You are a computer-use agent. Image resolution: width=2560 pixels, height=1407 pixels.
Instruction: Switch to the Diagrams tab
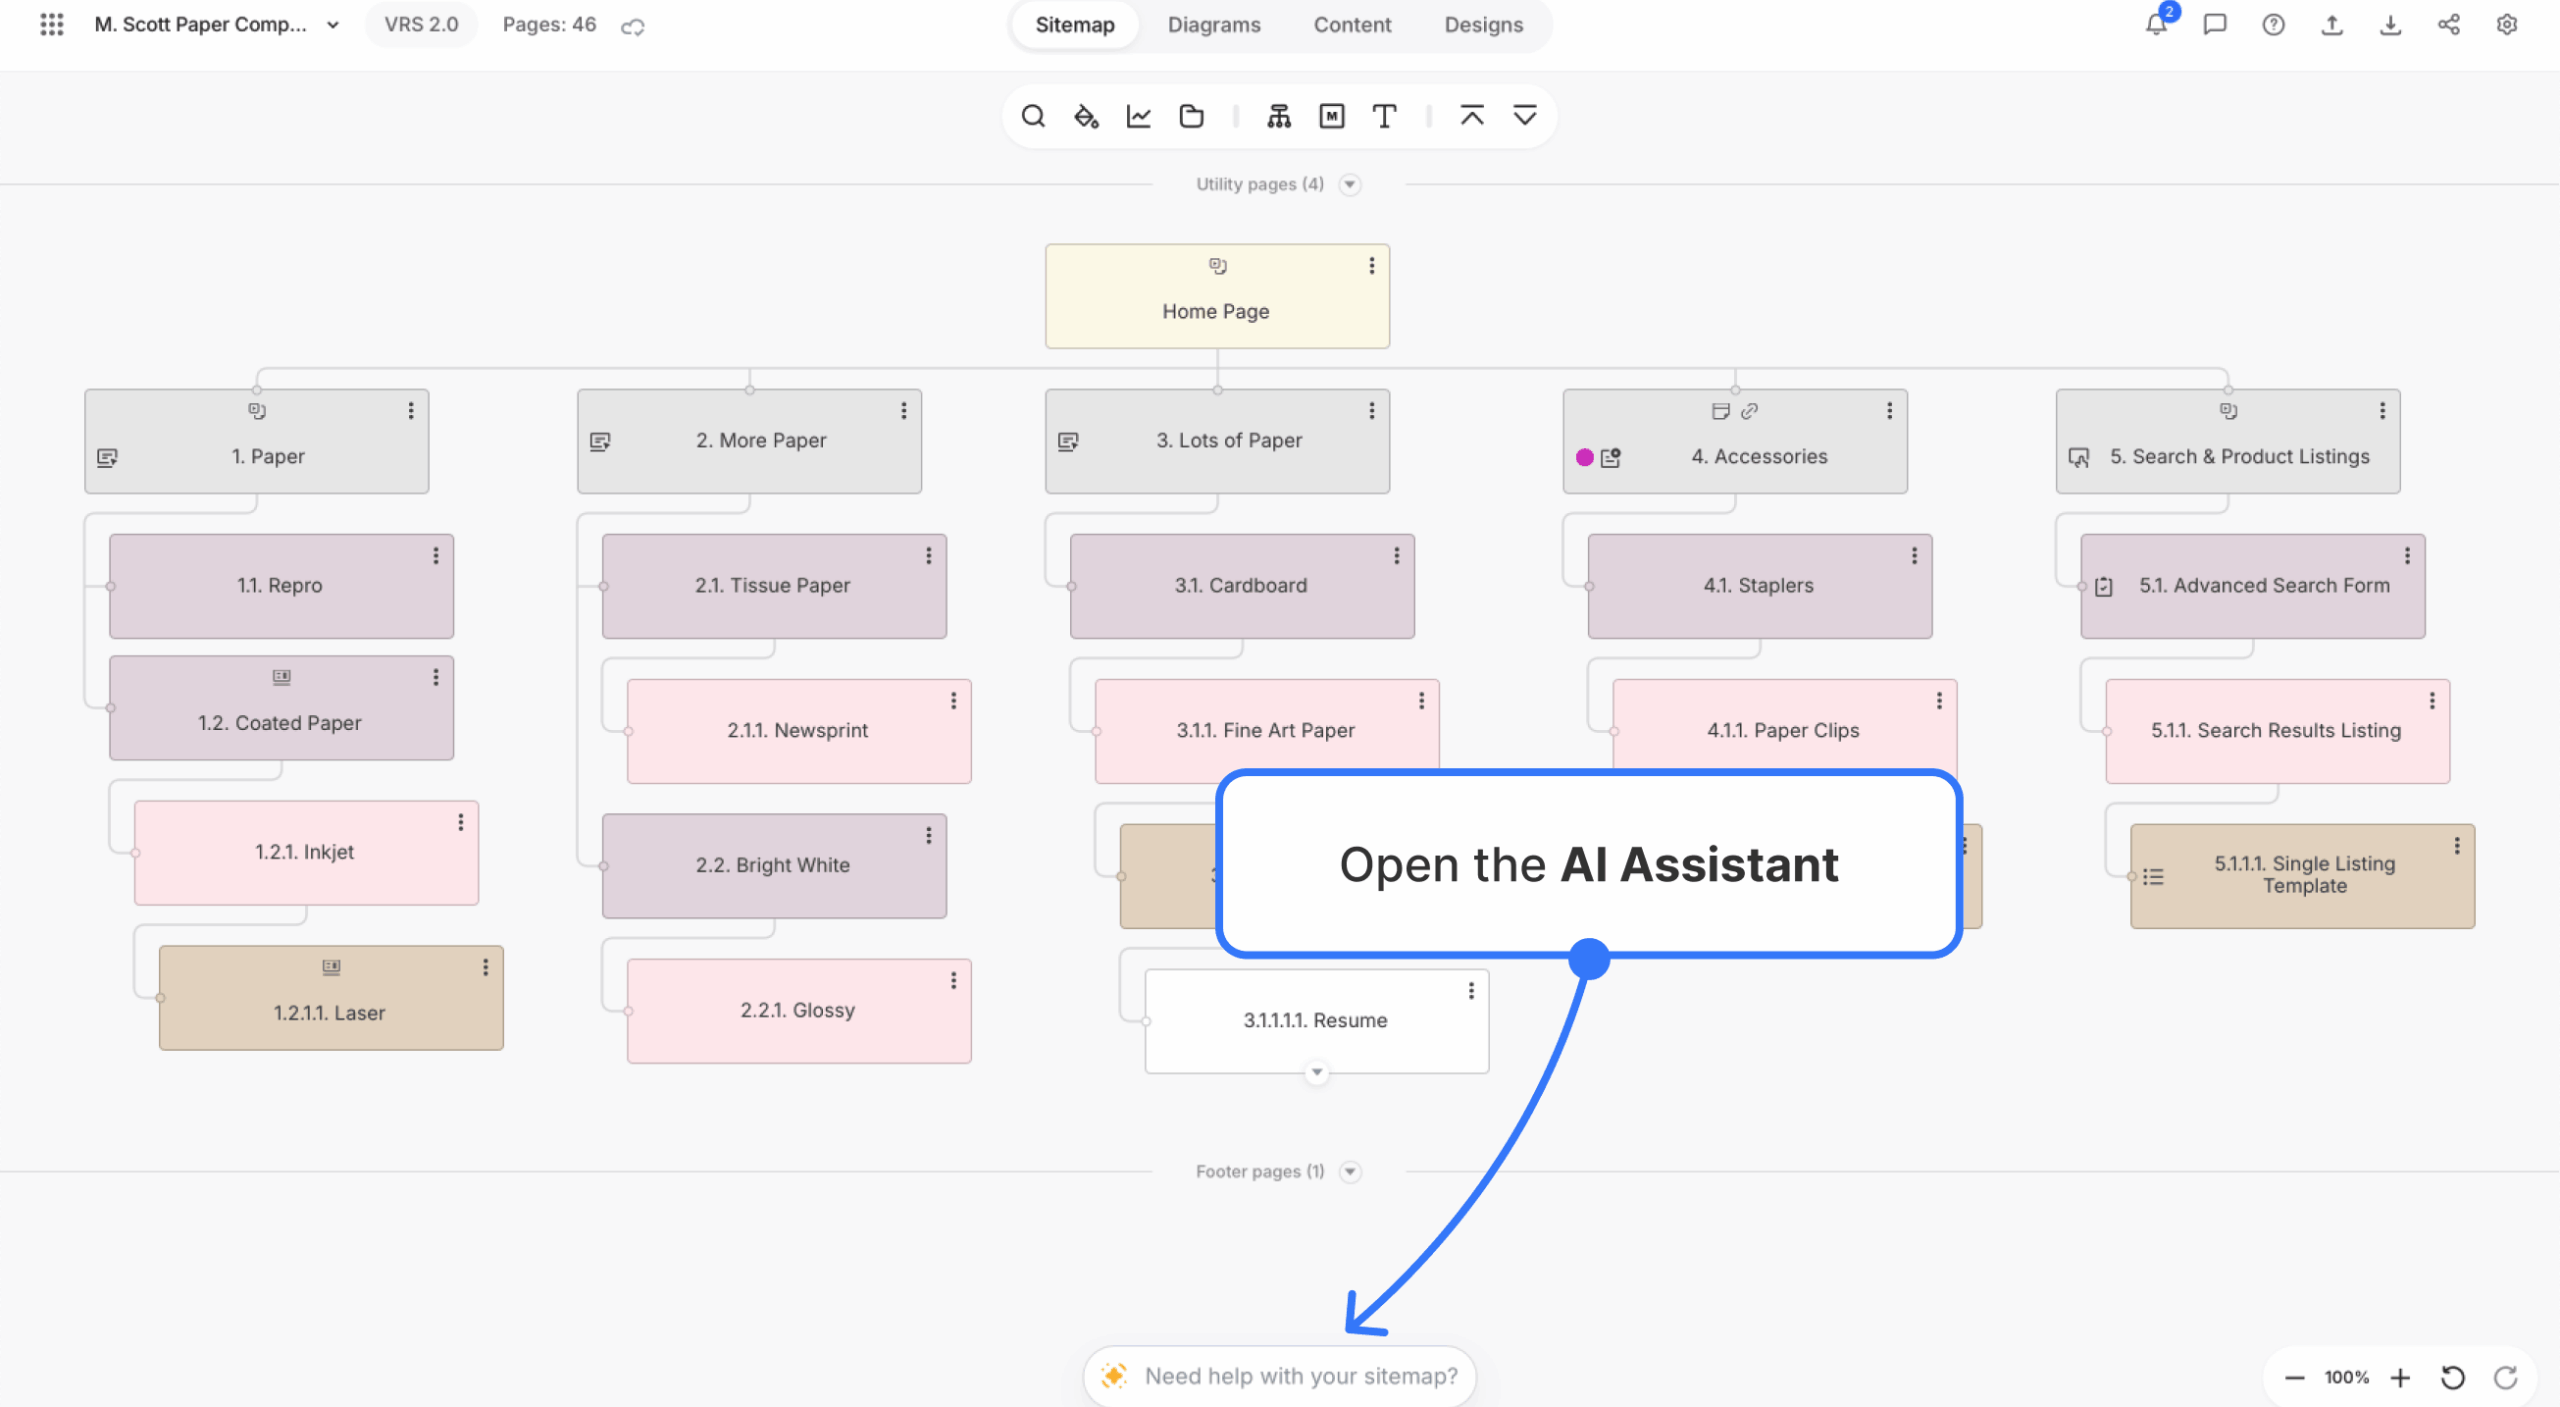[x=1214, y=25]
